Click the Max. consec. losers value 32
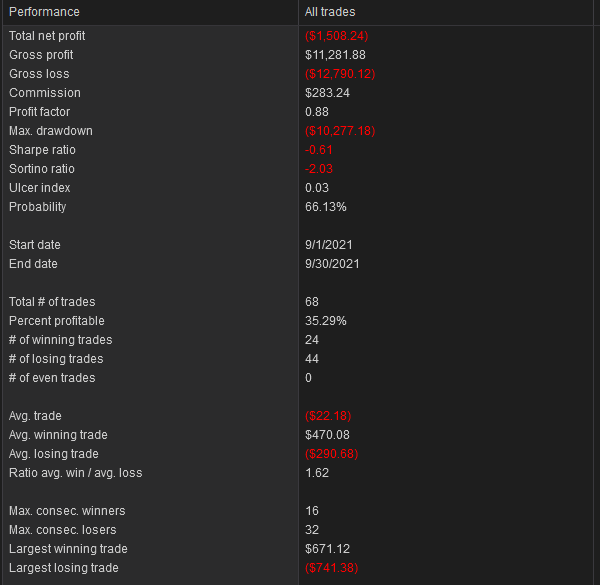600x585 pixels. tap(312, 530)
